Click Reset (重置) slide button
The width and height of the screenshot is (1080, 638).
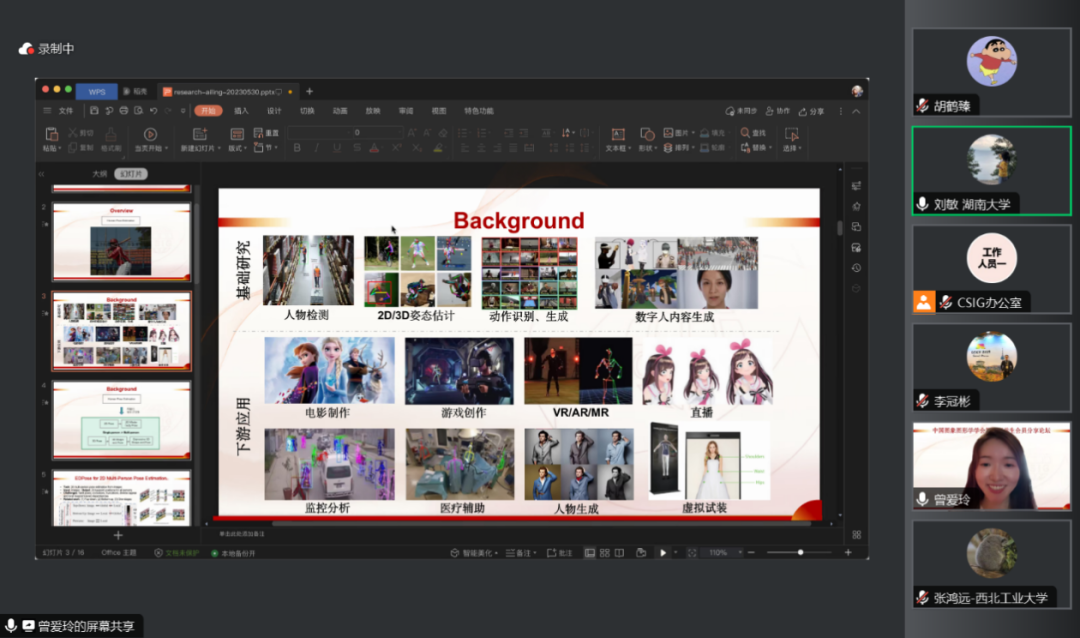pos(266,133)
